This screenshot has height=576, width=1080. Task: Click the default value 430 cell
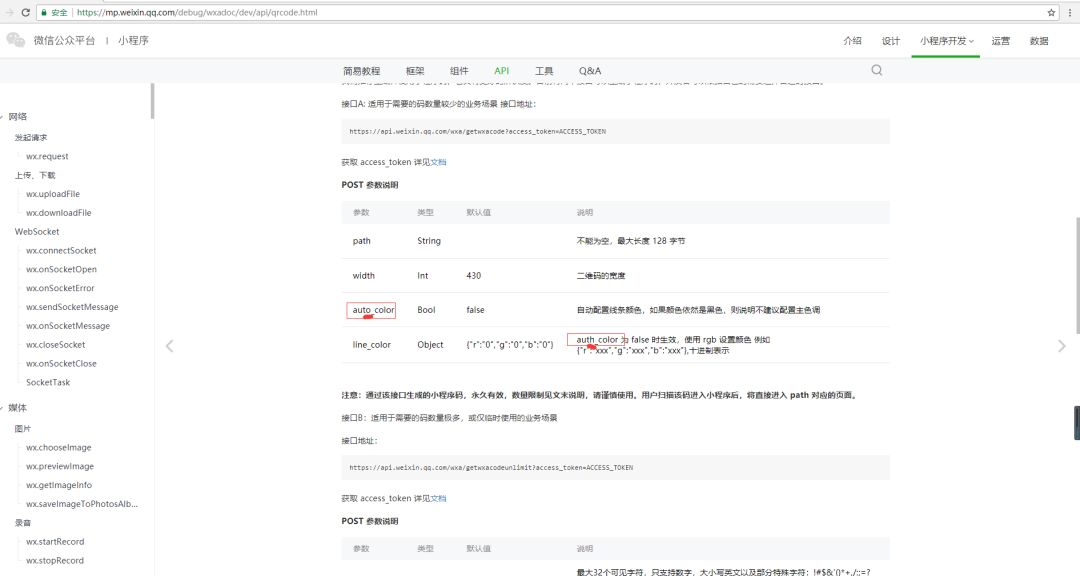(474, 276)
